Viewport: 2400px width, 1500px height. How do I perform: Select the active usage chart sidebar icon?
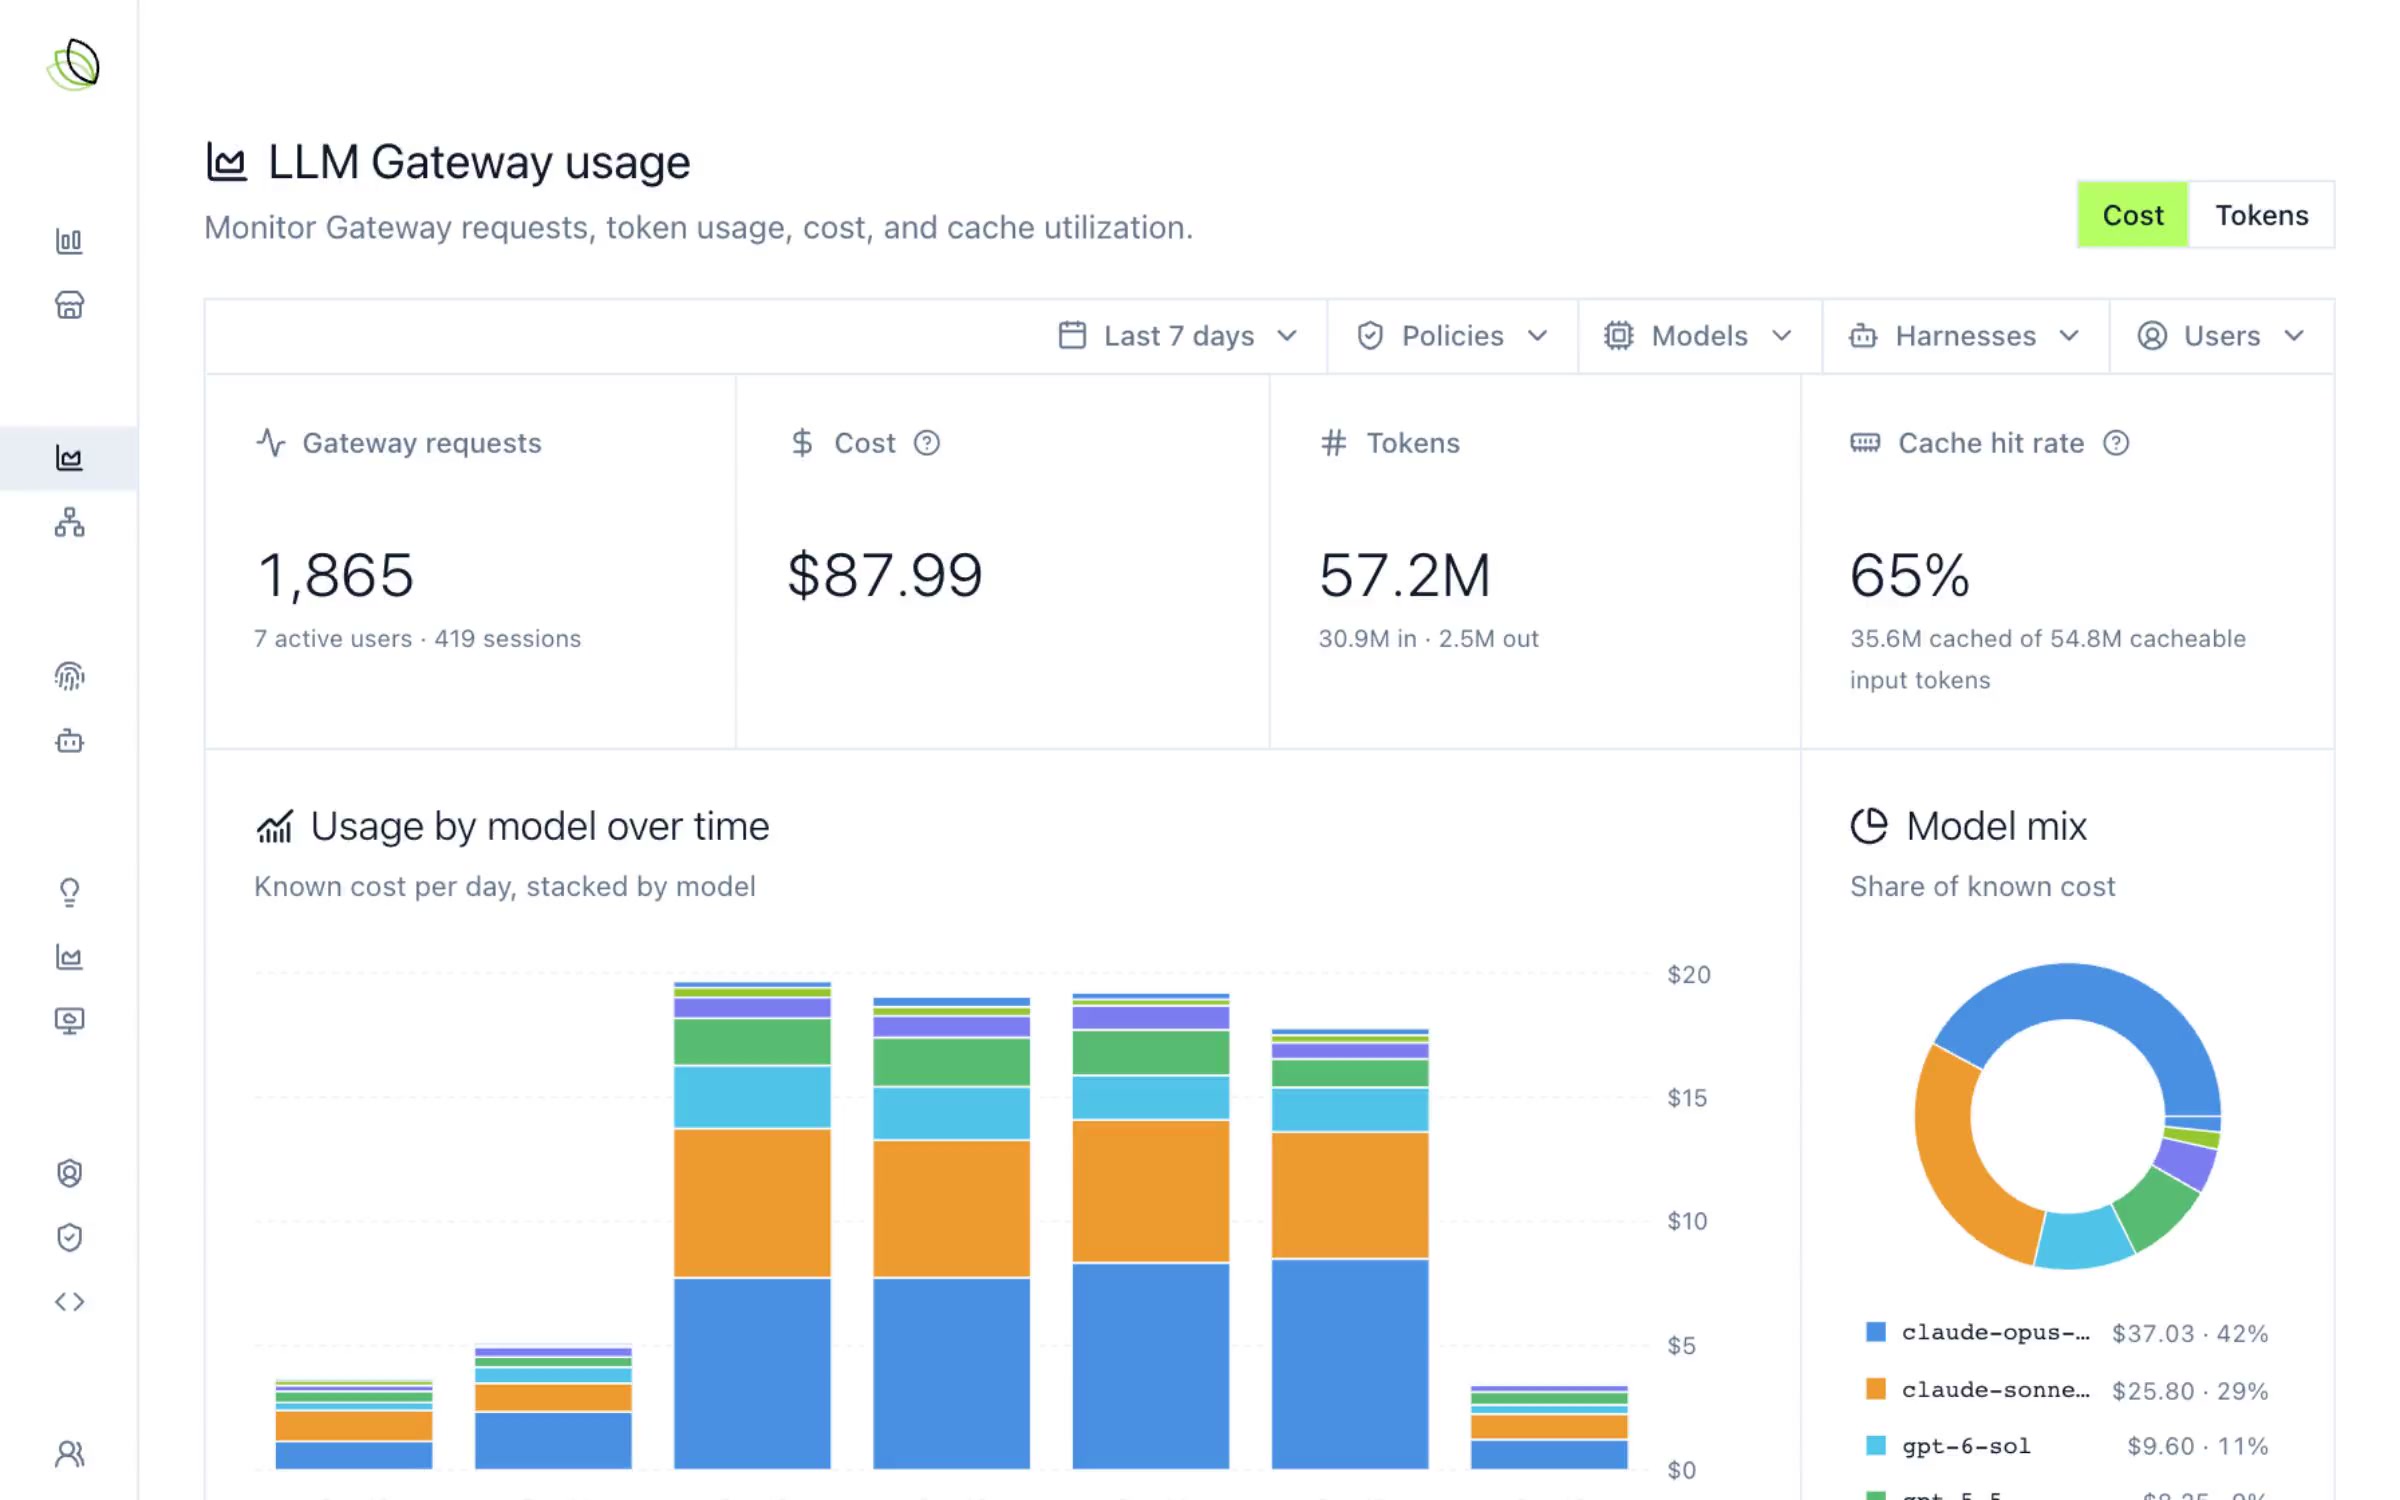(69, 458)
